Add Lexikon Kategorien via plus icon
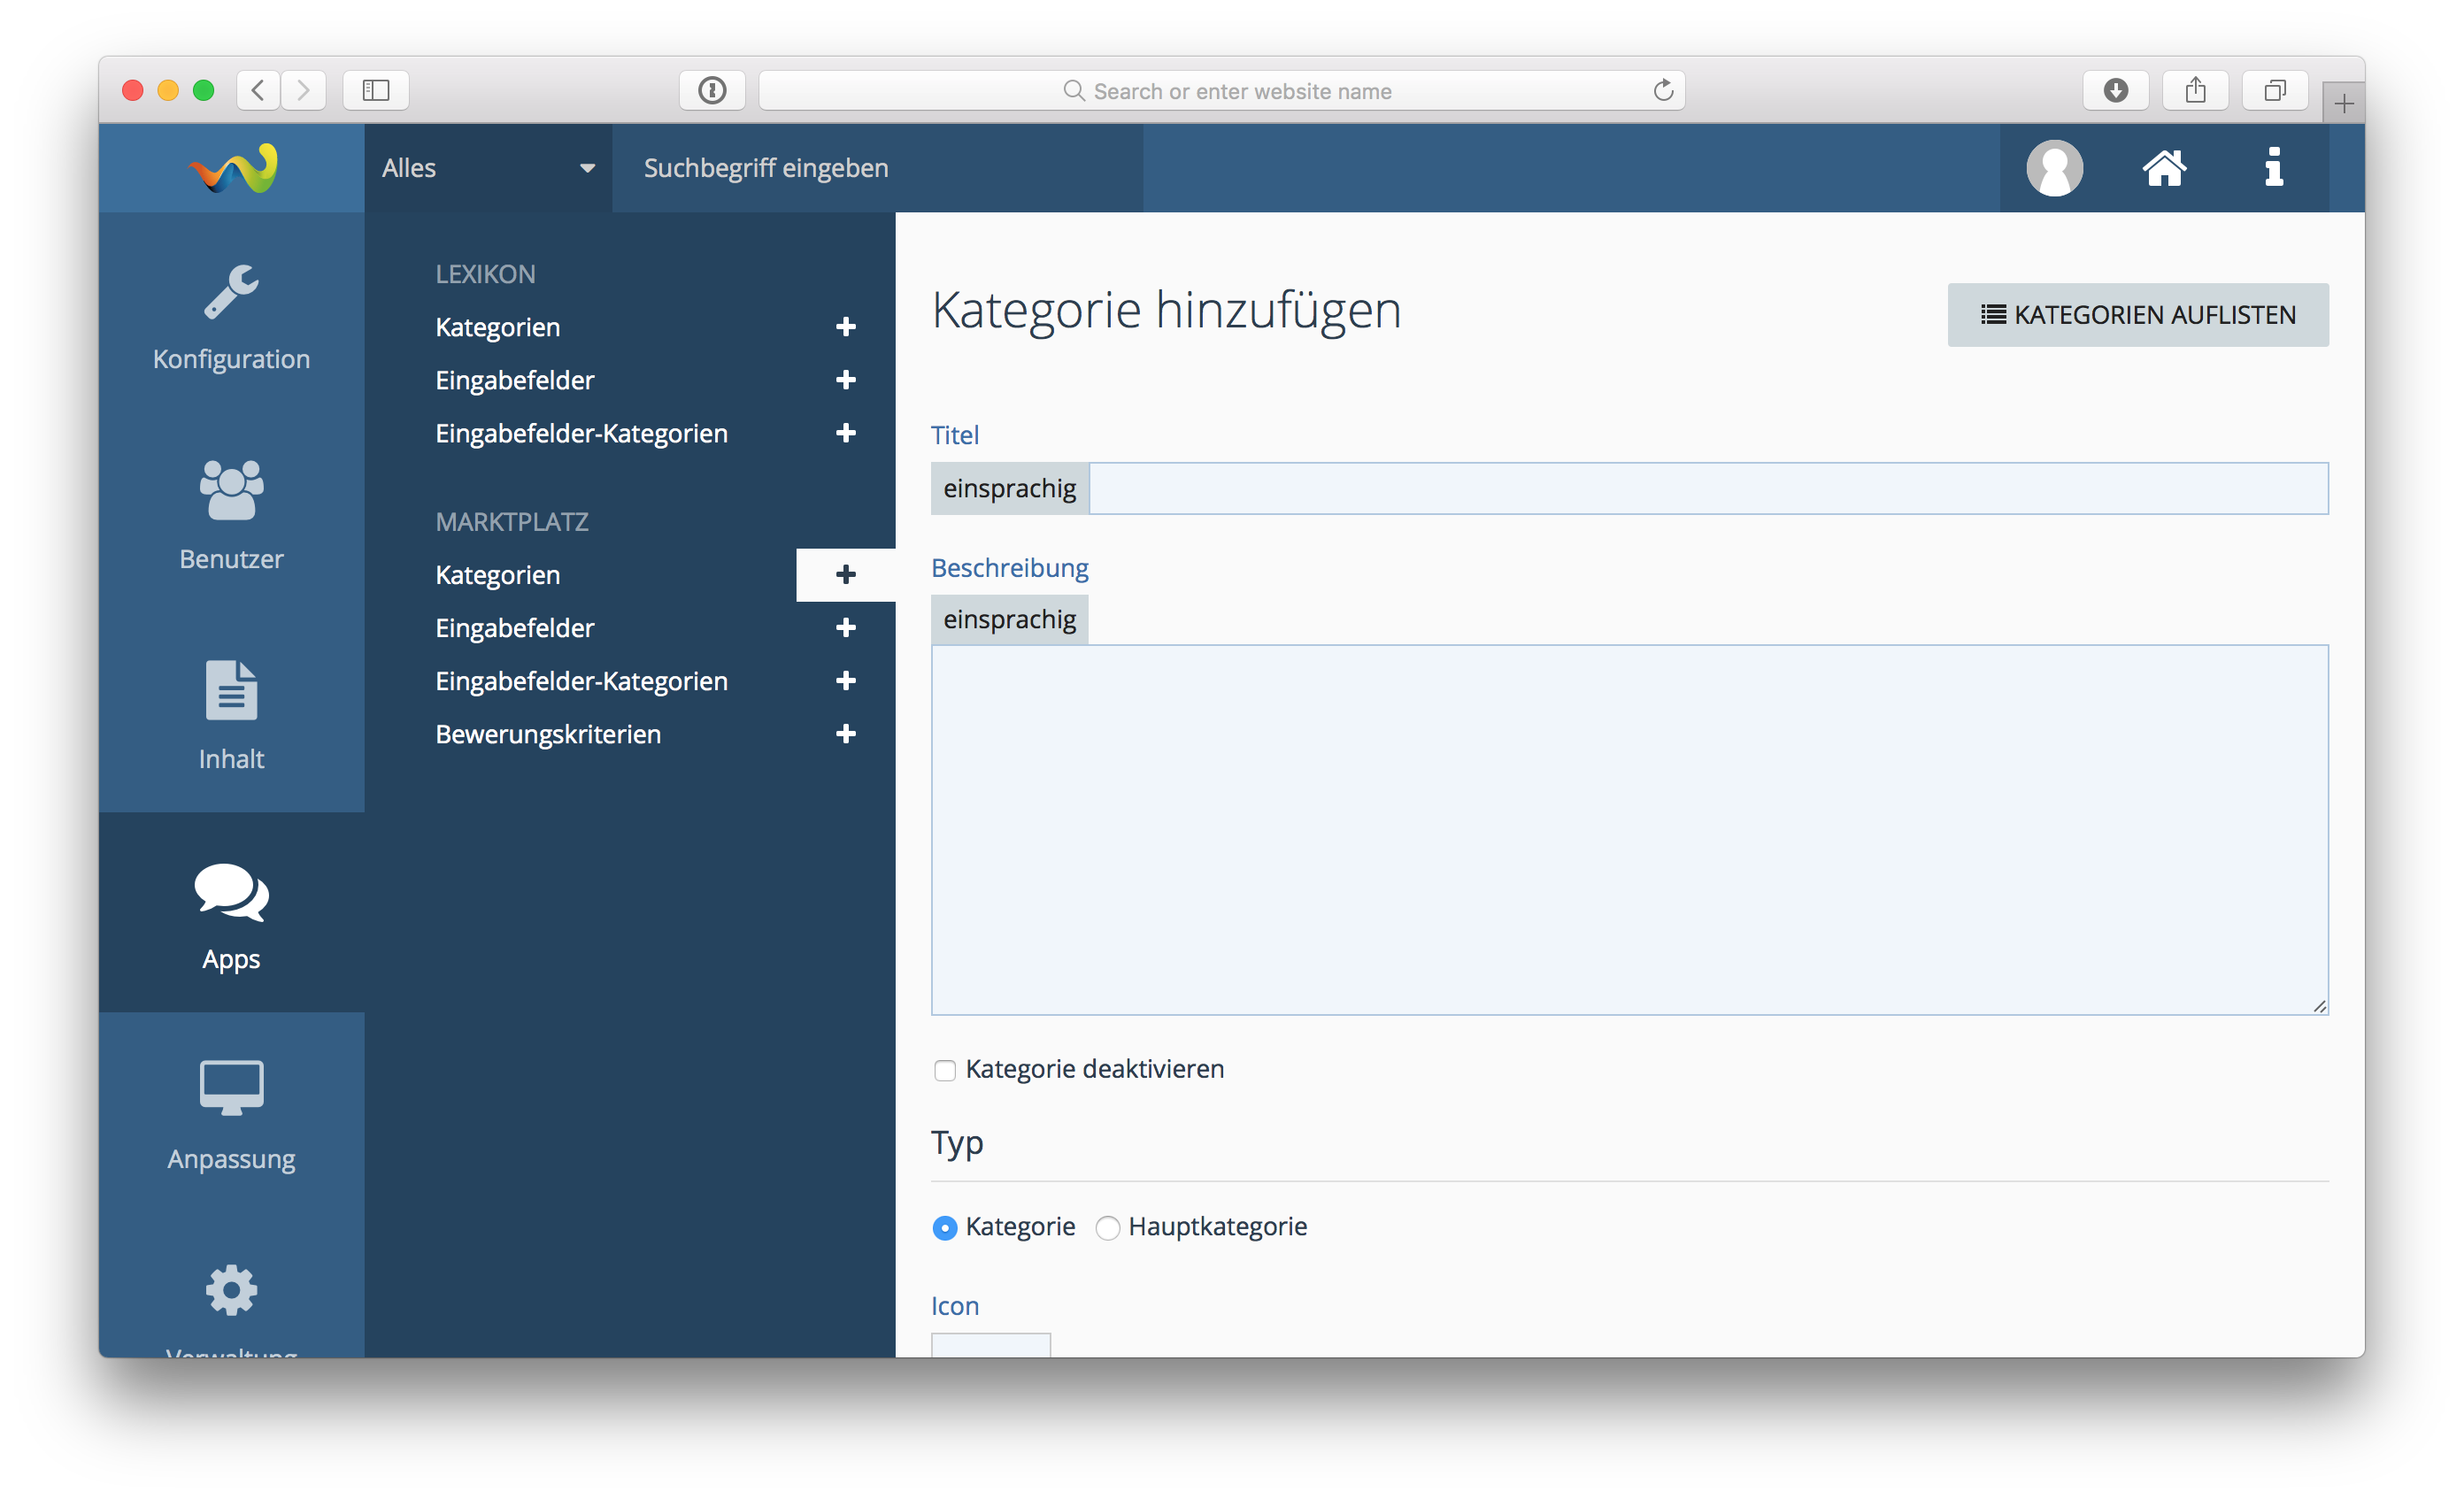Screen dimensions: 2464x1499 pyautogui.click(x=845, y=327)
